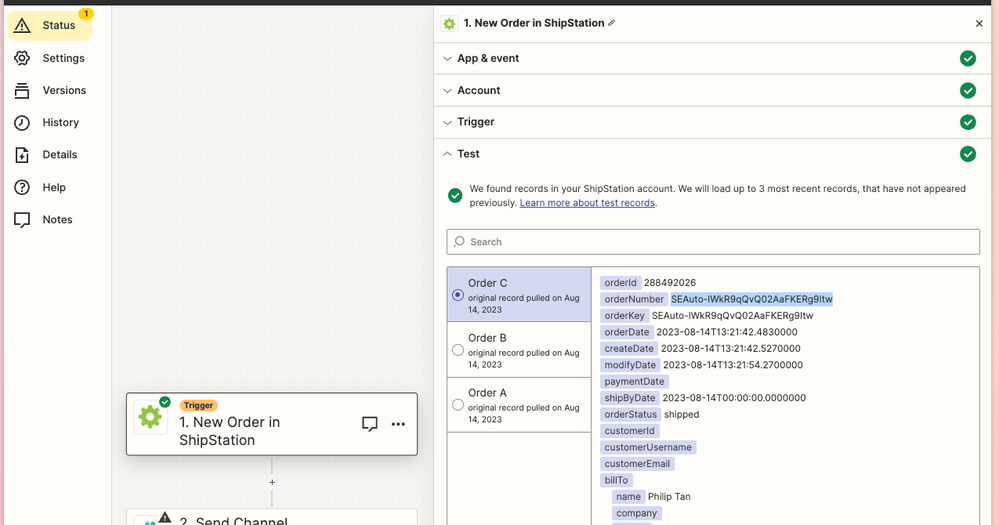
Task: Expand the App & event section
Action: (488, 58)
